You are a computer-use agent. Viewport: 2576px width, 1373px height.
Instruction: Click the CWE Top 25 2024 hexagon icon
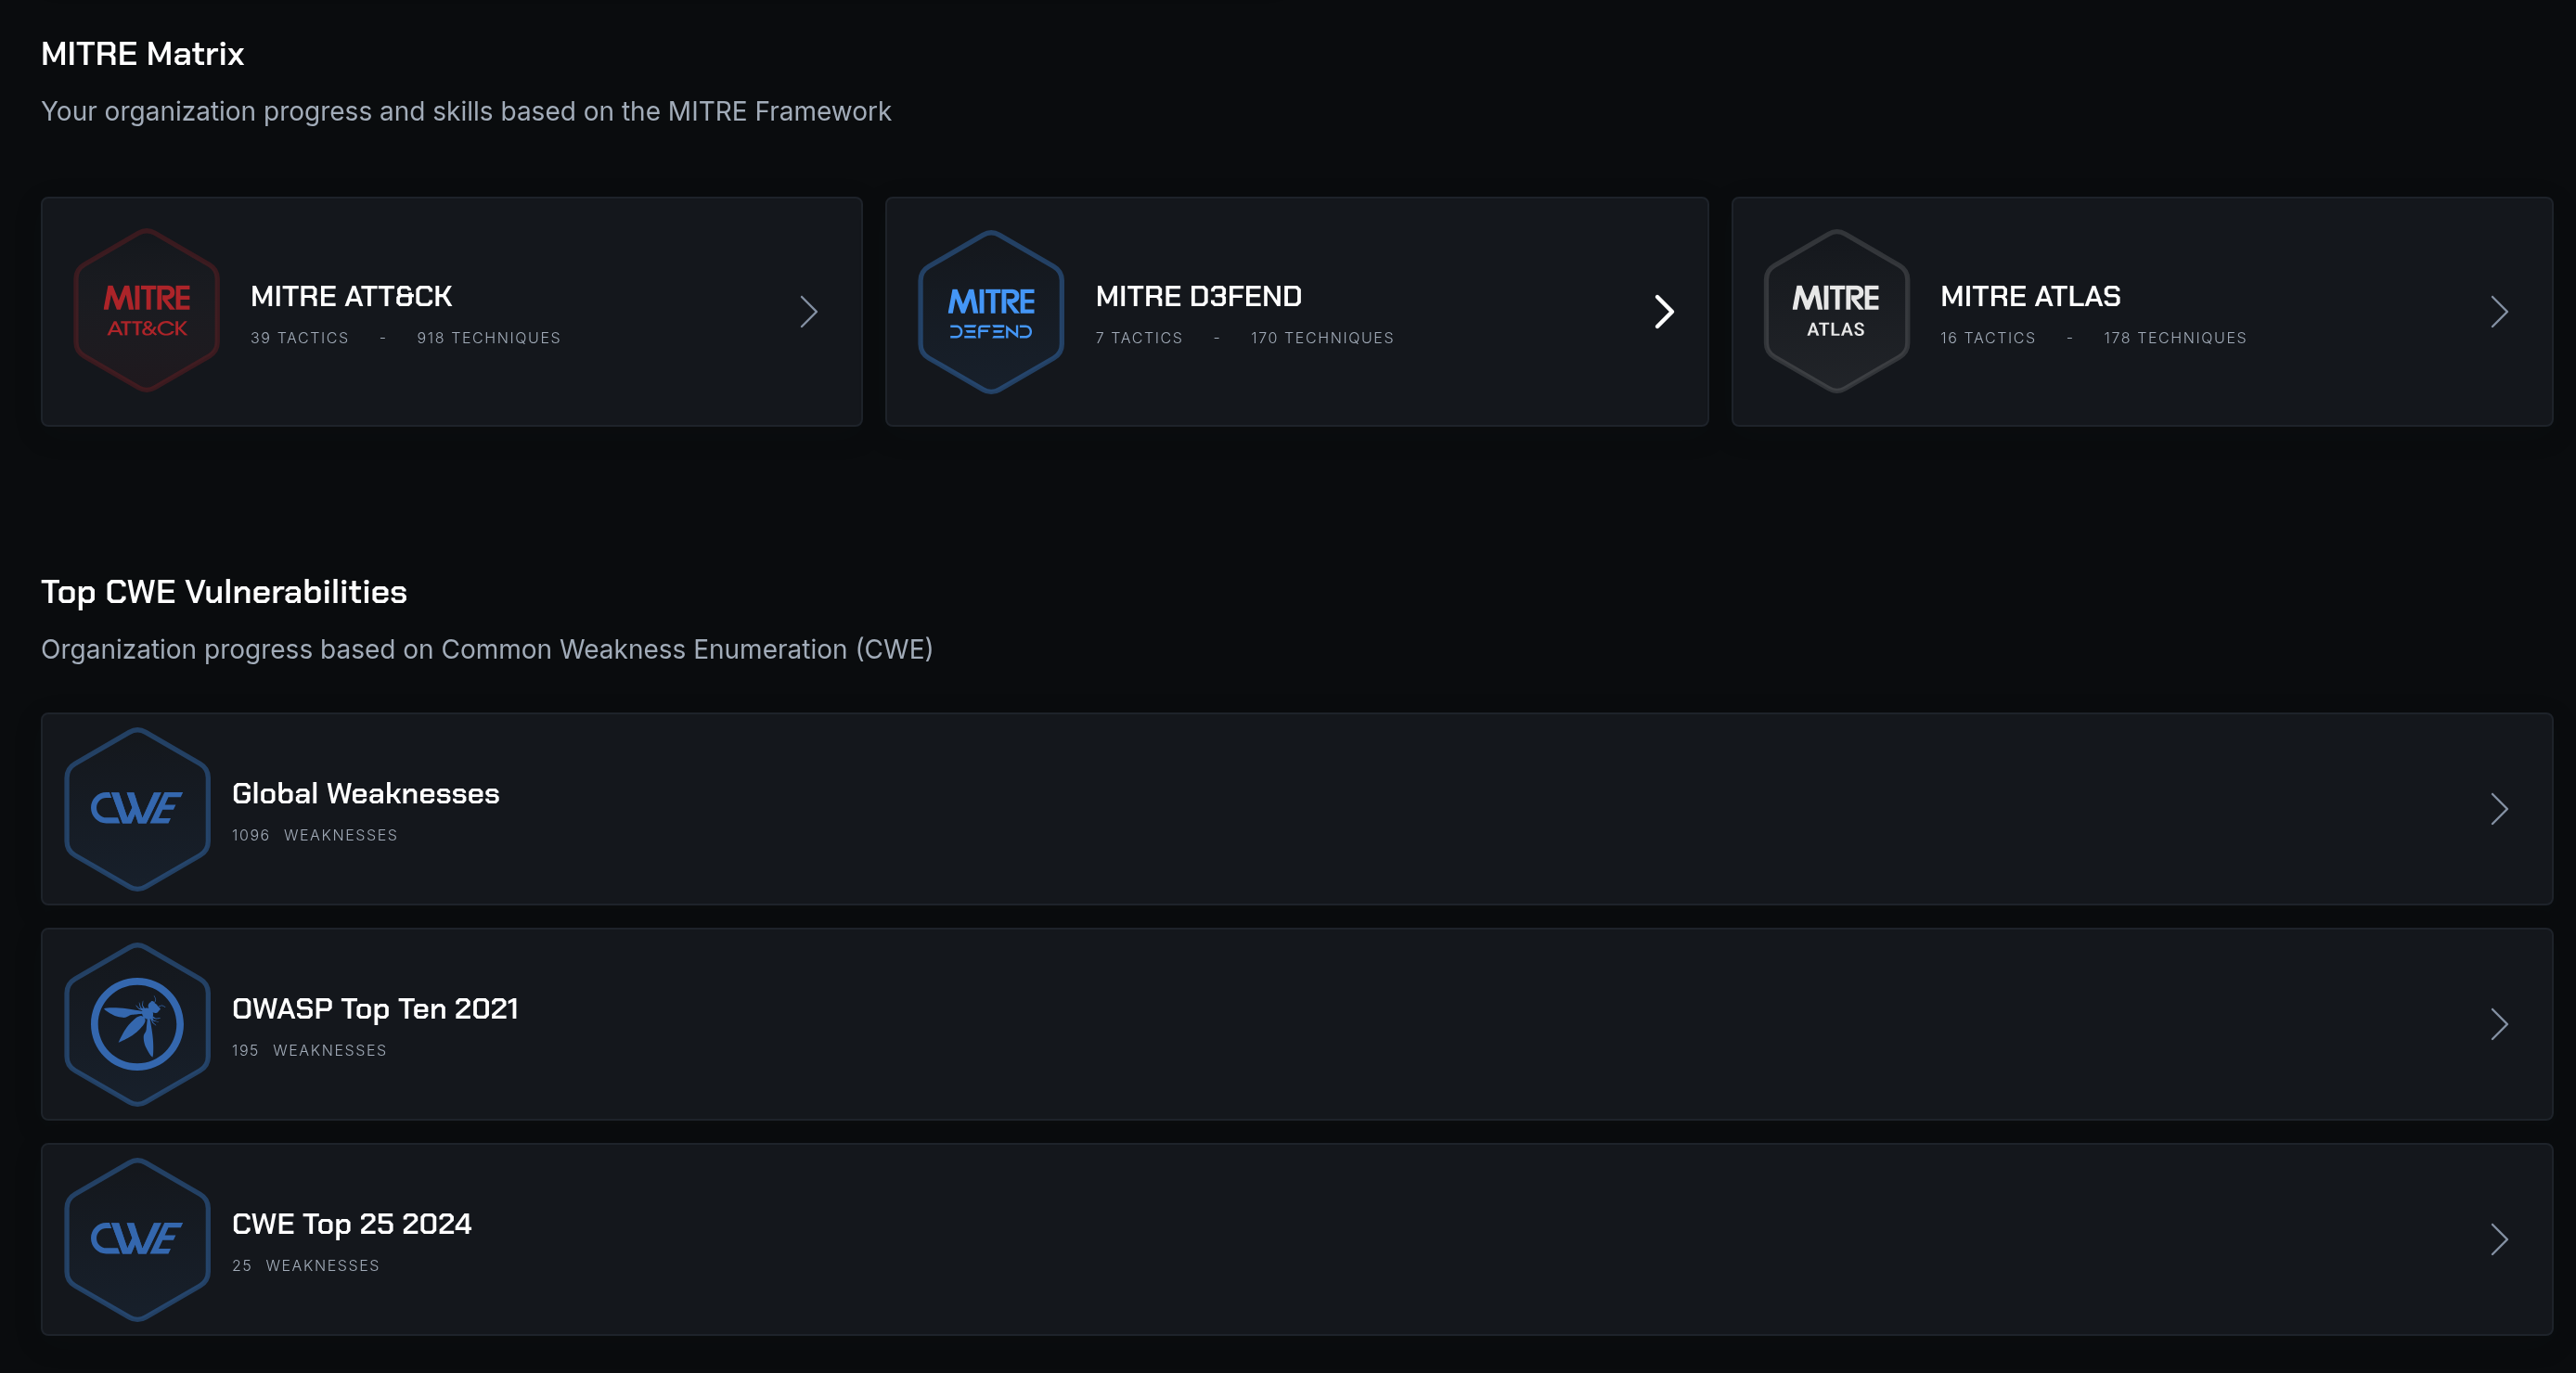tap(137, 1239)
